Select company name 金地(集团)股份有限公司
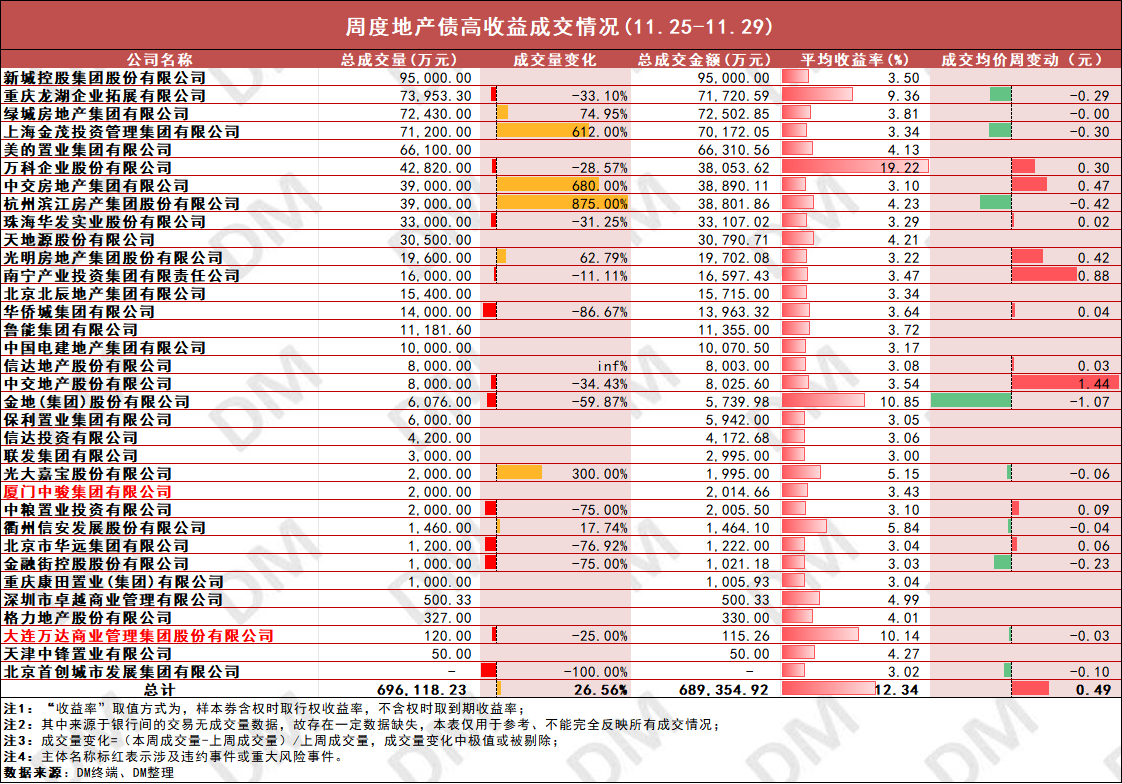This screenshot has height=784, width=1122. [x=96, y=401]
